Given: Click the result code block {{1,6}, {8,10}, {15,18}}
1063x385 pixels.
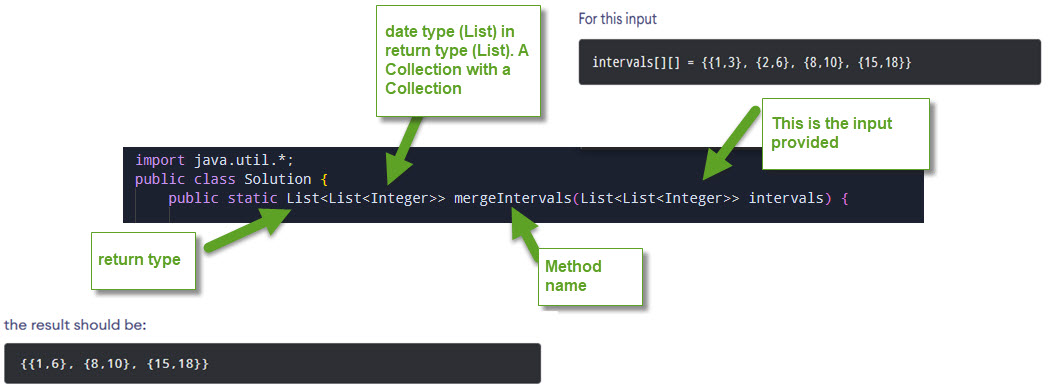Looking at the screenshot, I should click(x=272, y=363).
